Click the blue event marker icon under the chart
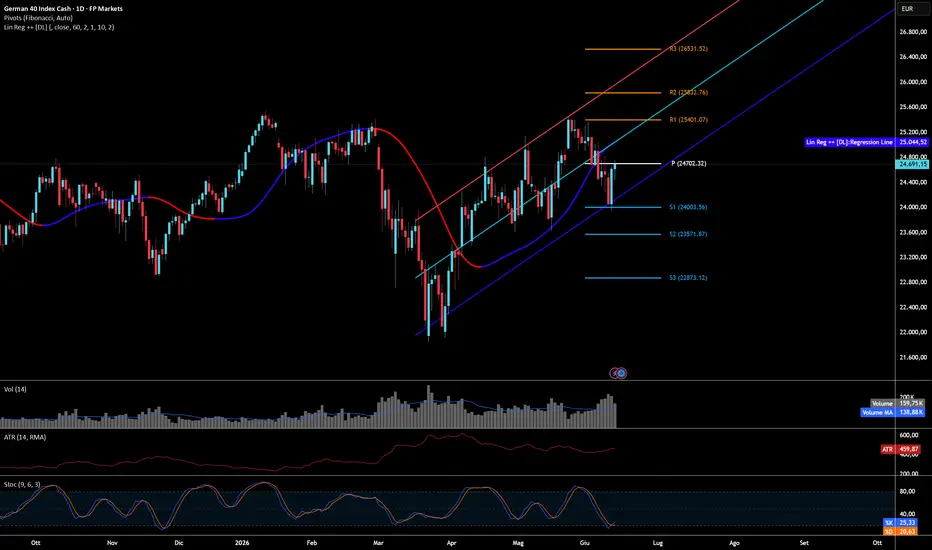Image resolution: width=932 pixels, height=550 pixels. click(622, 373)
